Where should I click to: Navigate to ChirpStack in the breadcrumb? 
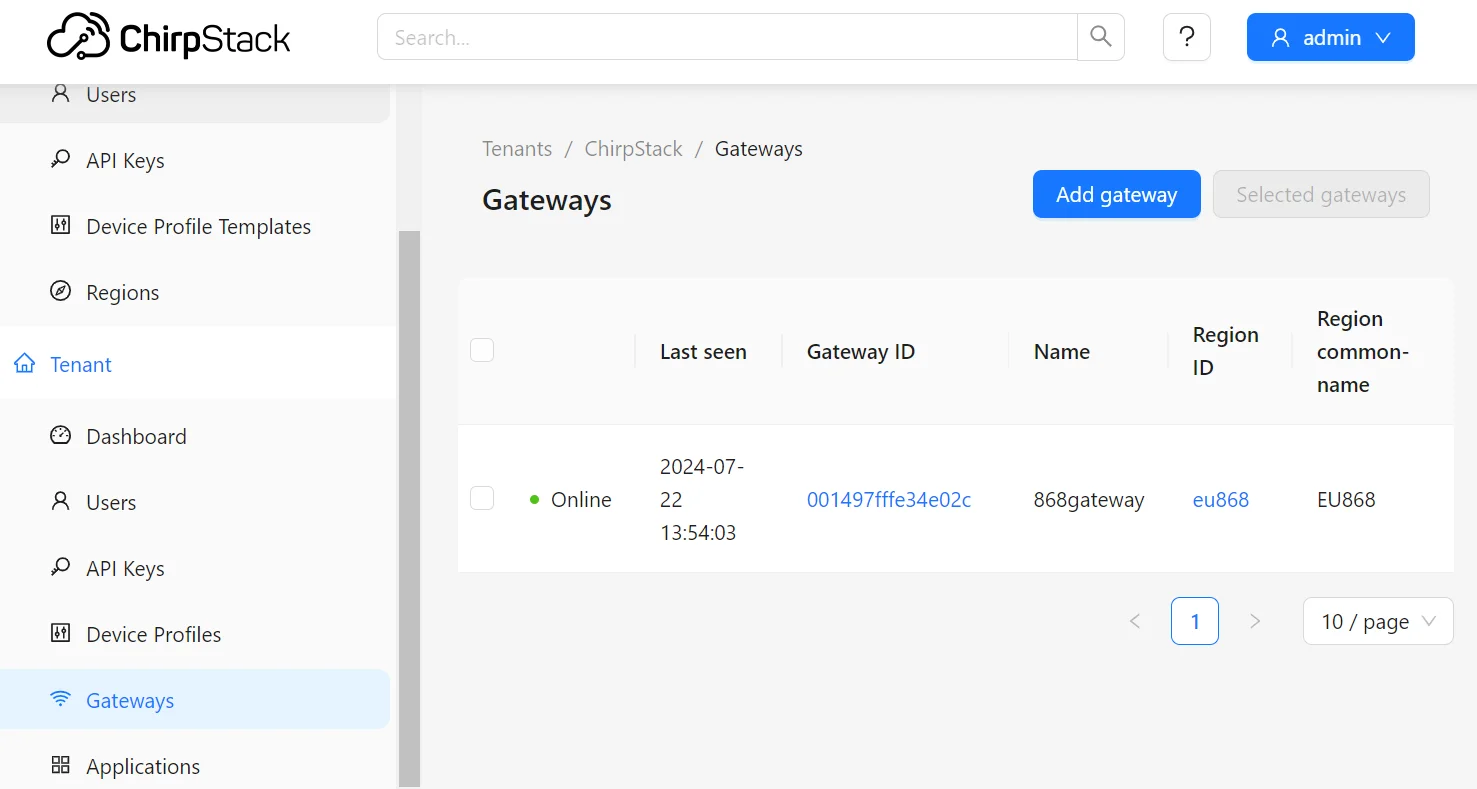(x=632, y=148)
